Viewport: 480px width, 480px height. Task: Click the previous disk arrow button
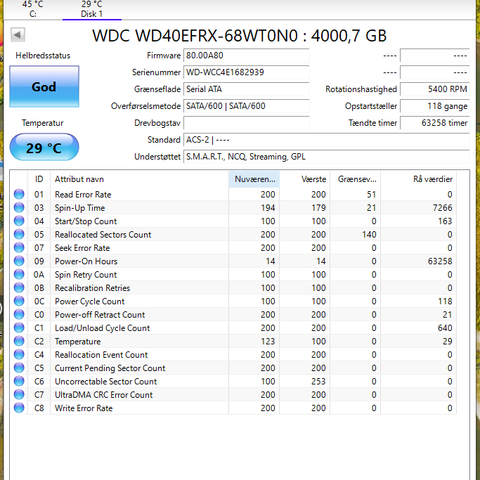pyautogui.click(x=18, y=35)
